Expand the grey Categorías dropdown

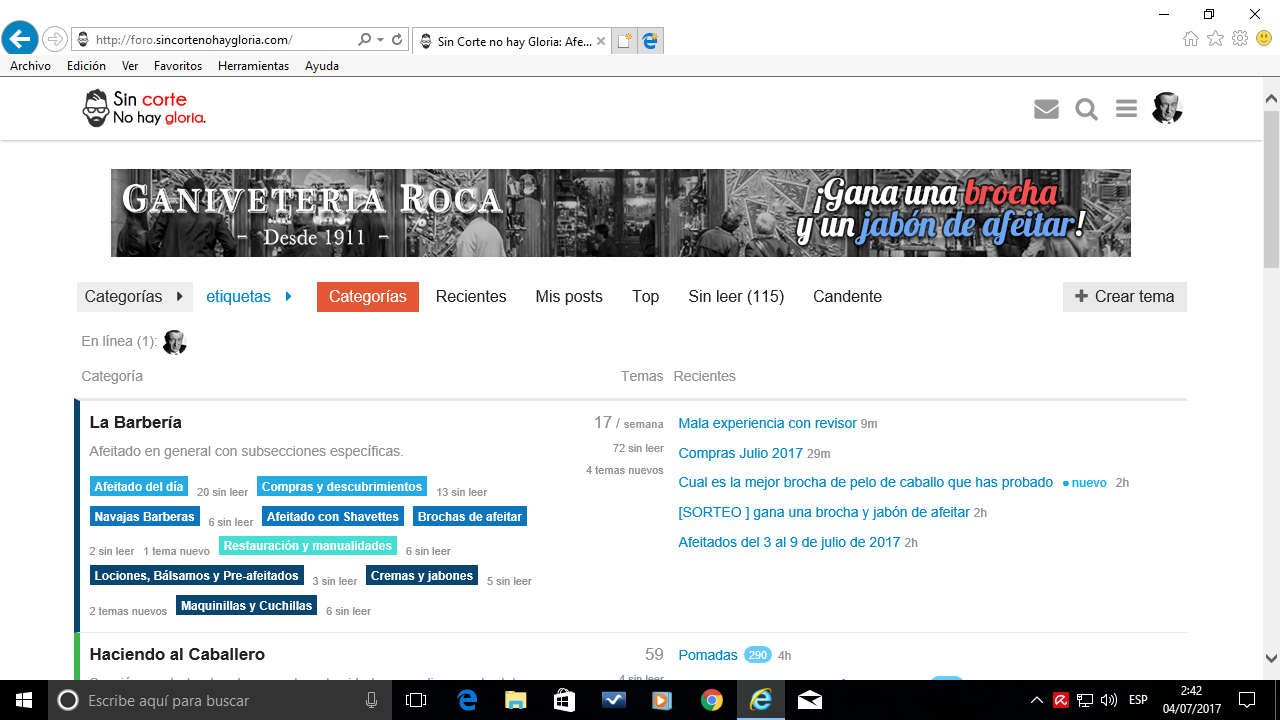(135, 297)
